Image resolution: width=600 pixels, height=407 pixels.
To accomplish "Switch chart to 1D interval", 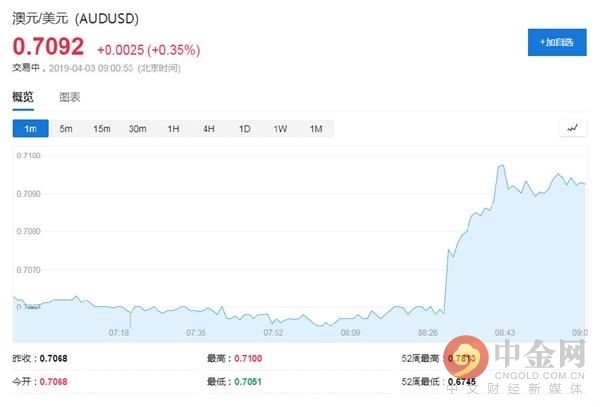I will [x=244, y=128].
